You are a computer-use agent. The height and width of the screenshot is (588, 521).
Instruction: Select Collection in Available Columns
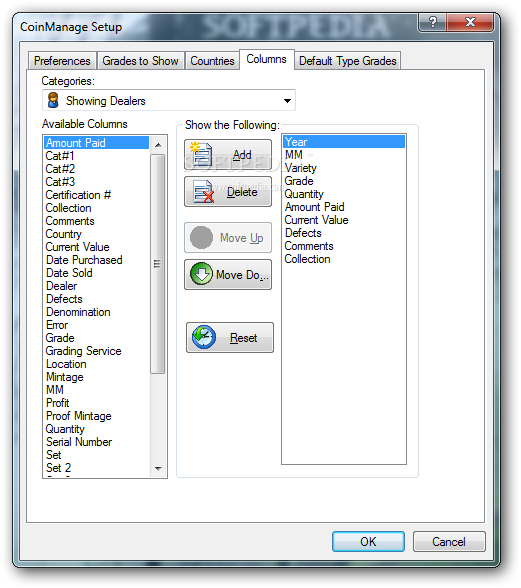(96, 208)
